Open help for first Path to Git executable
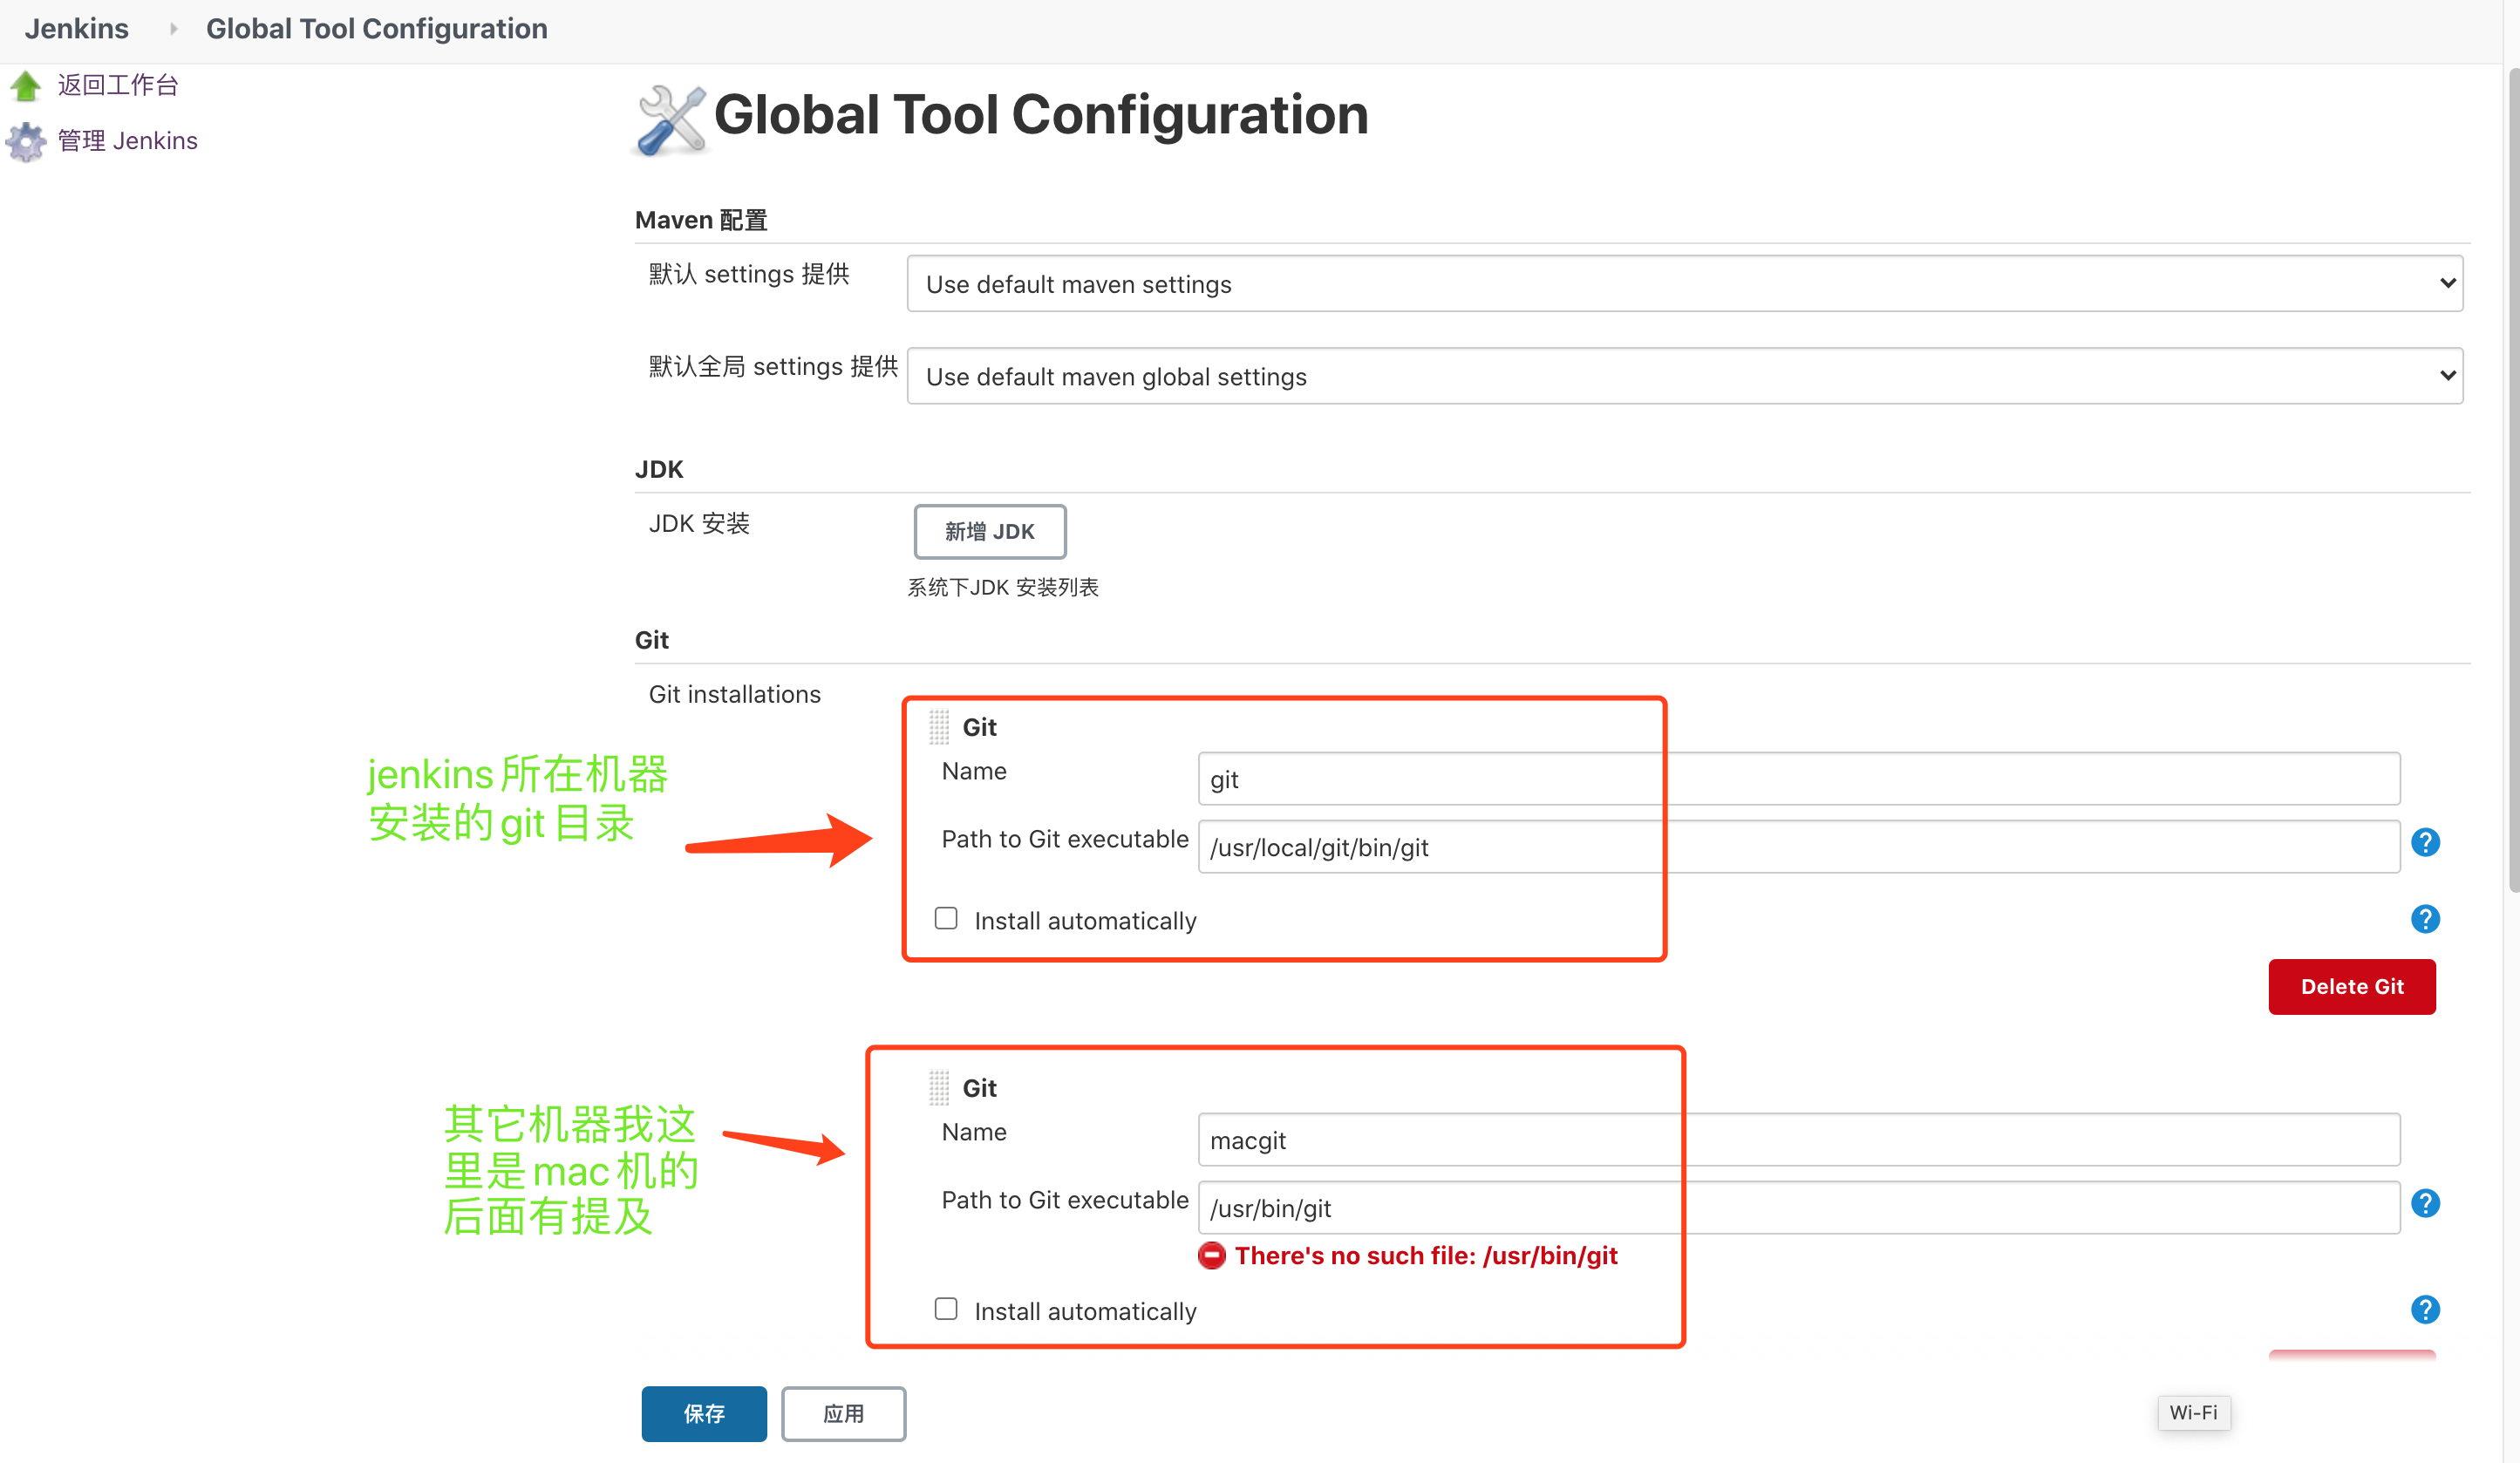Viewport: 2520px width, 1463px height. coord(2424,842)
